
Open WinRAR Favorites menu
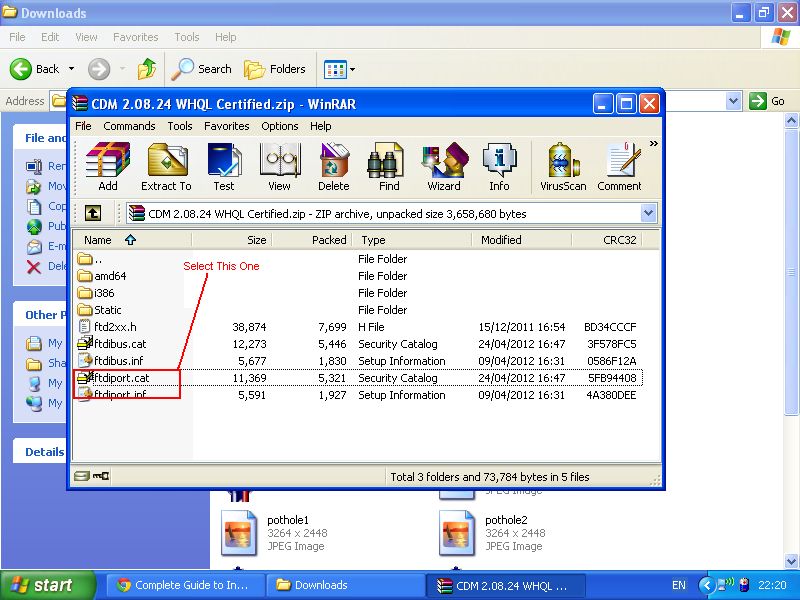(227, 126)
